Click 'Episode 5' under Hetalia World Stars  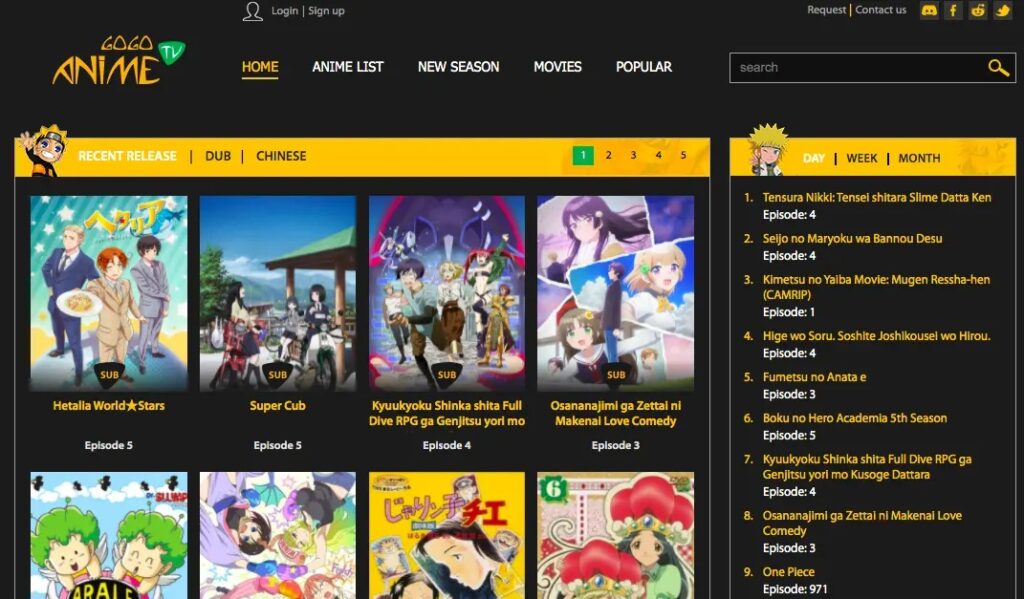pyautogui.click(x=108, y=445)
